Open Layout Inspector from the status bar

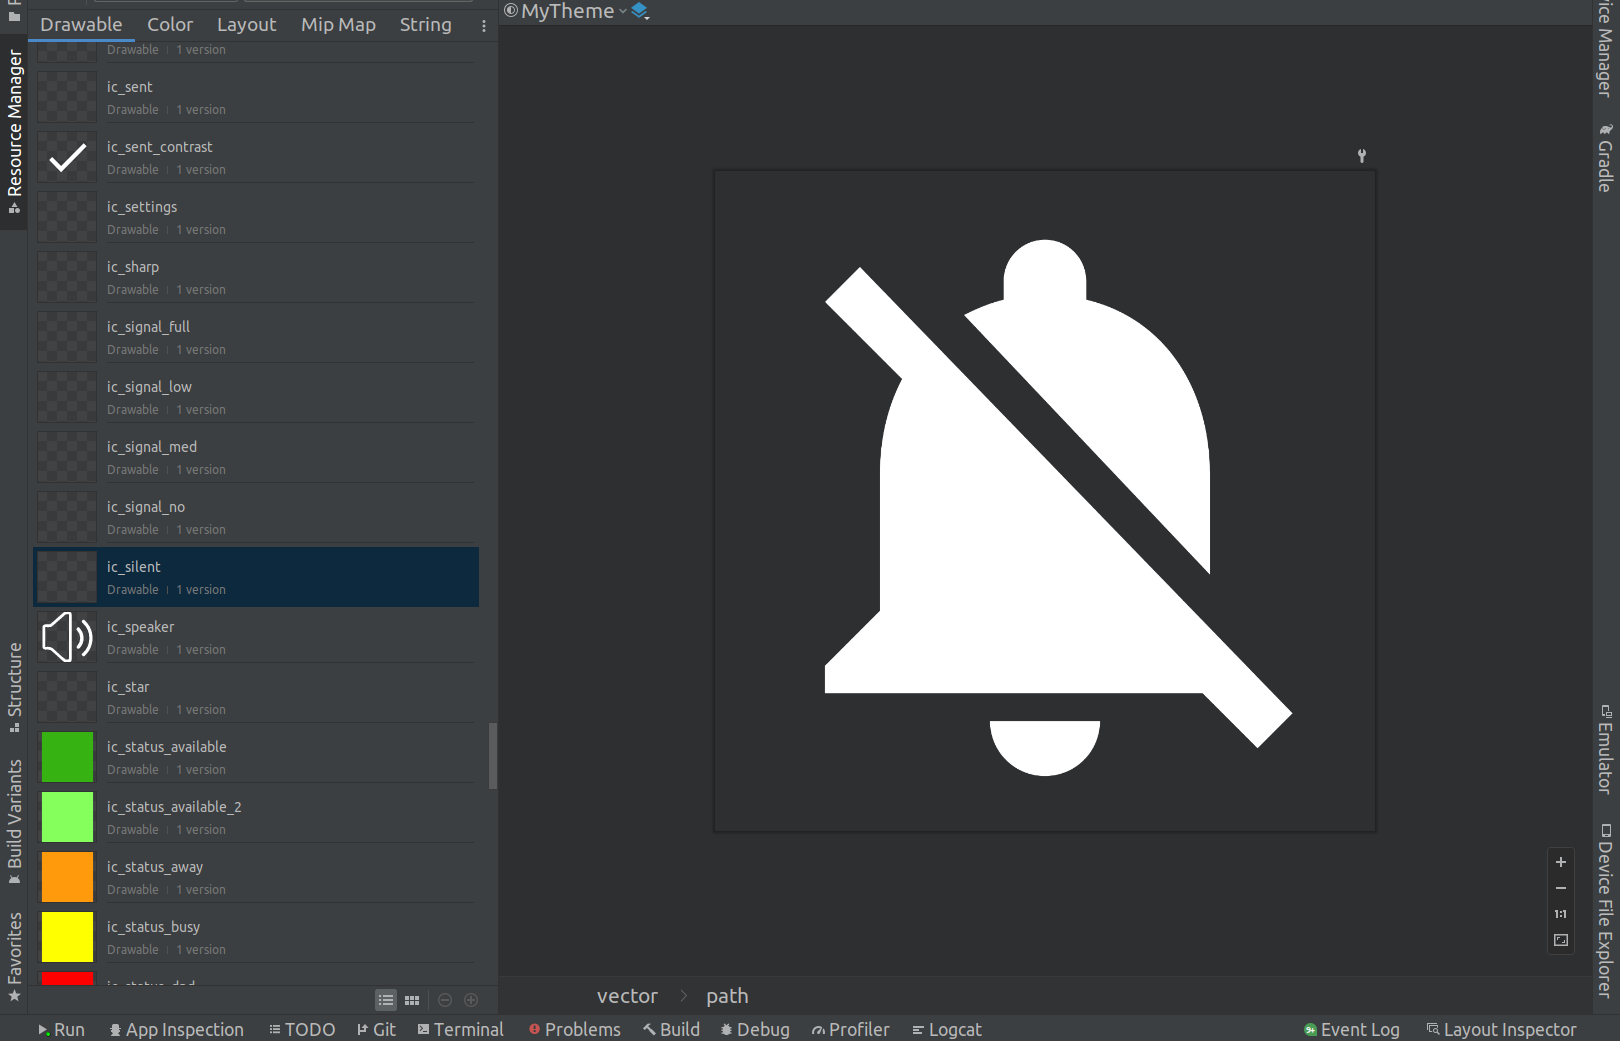tap(1501, 1029)
